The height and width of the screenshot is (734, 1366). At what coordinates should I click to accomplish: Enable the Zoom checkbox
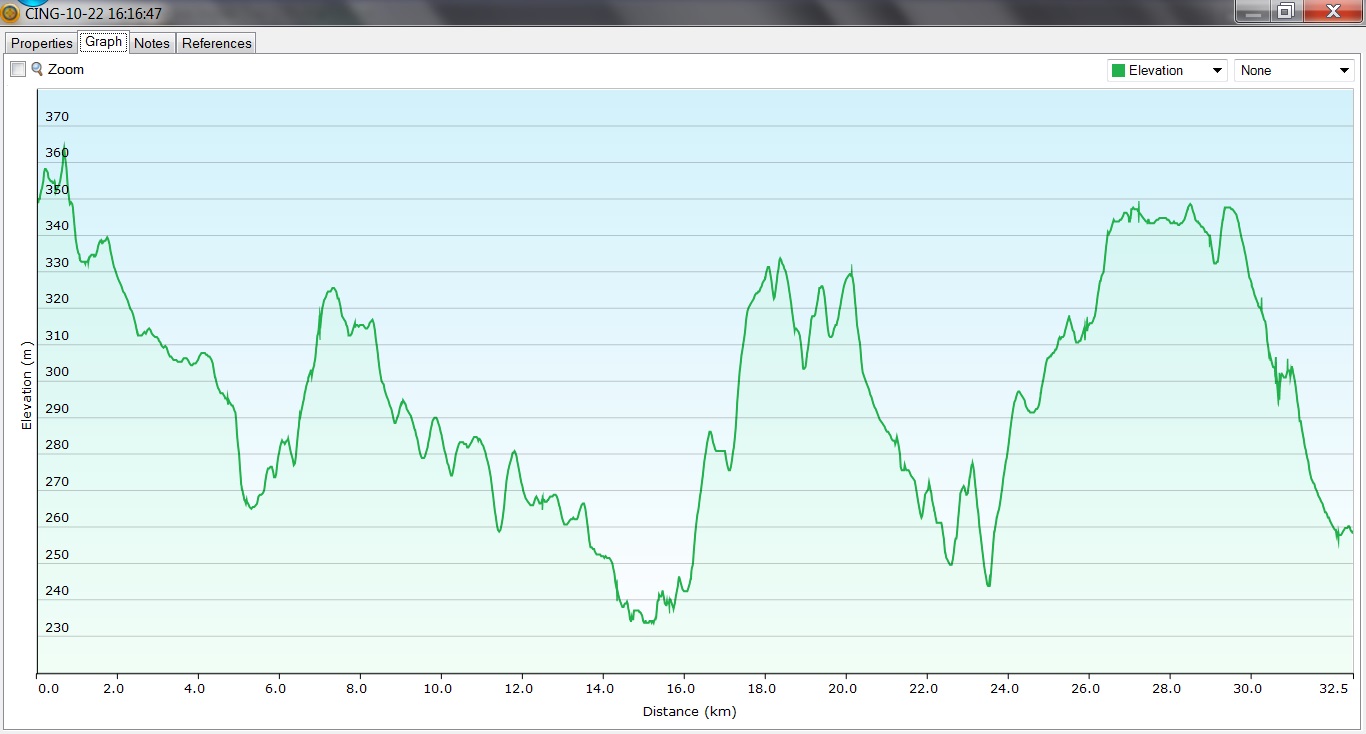coord(18,70)
